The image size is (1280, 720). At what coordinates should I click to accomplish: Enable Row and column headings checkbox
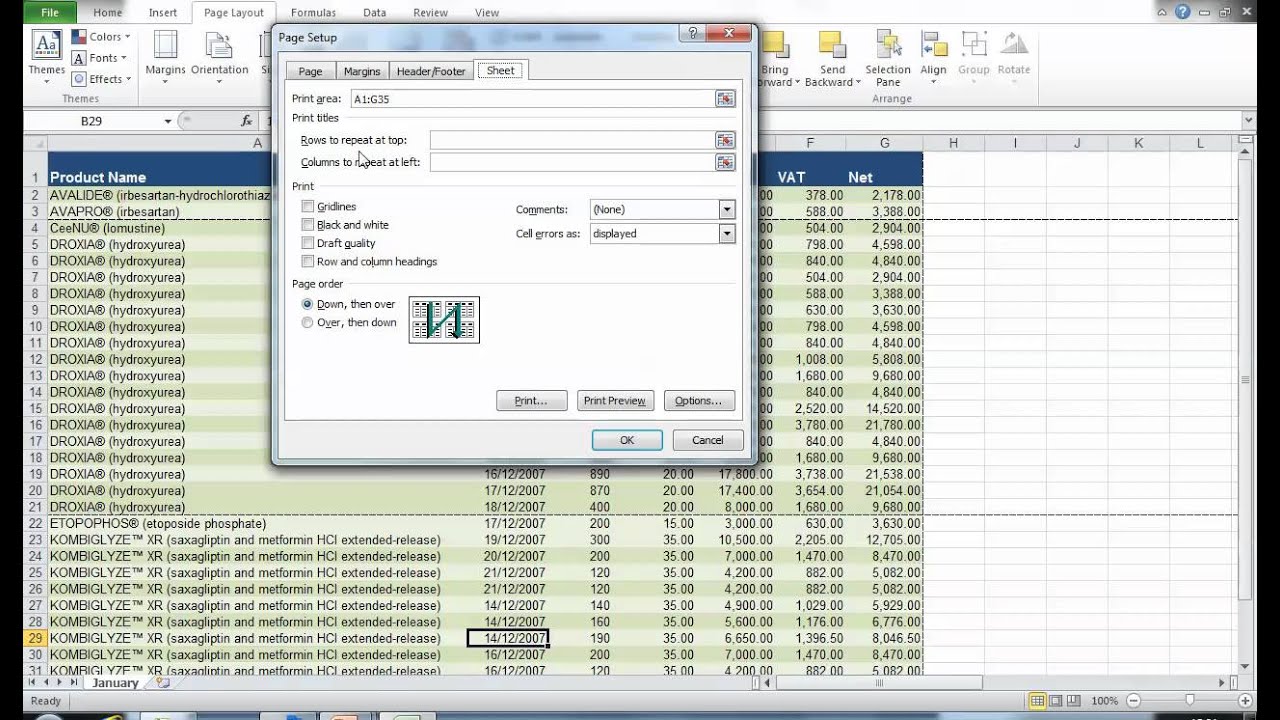(308, 261)
